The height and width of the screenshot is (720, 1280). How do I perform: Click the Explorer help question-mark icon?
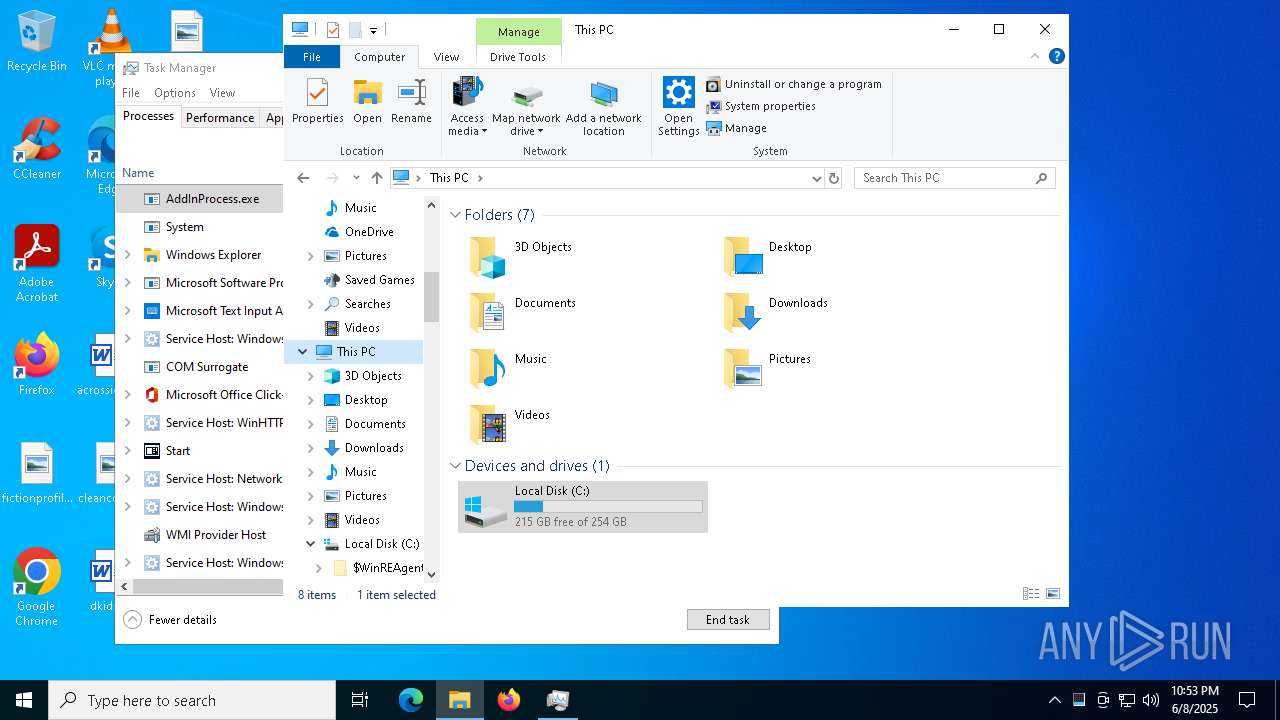point(1056,56)
